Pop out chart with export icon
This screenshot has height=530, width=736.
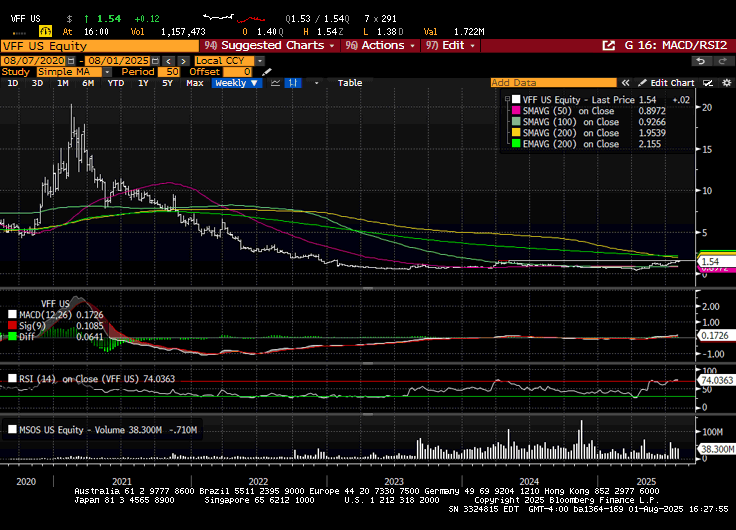(x=608, y=46)
